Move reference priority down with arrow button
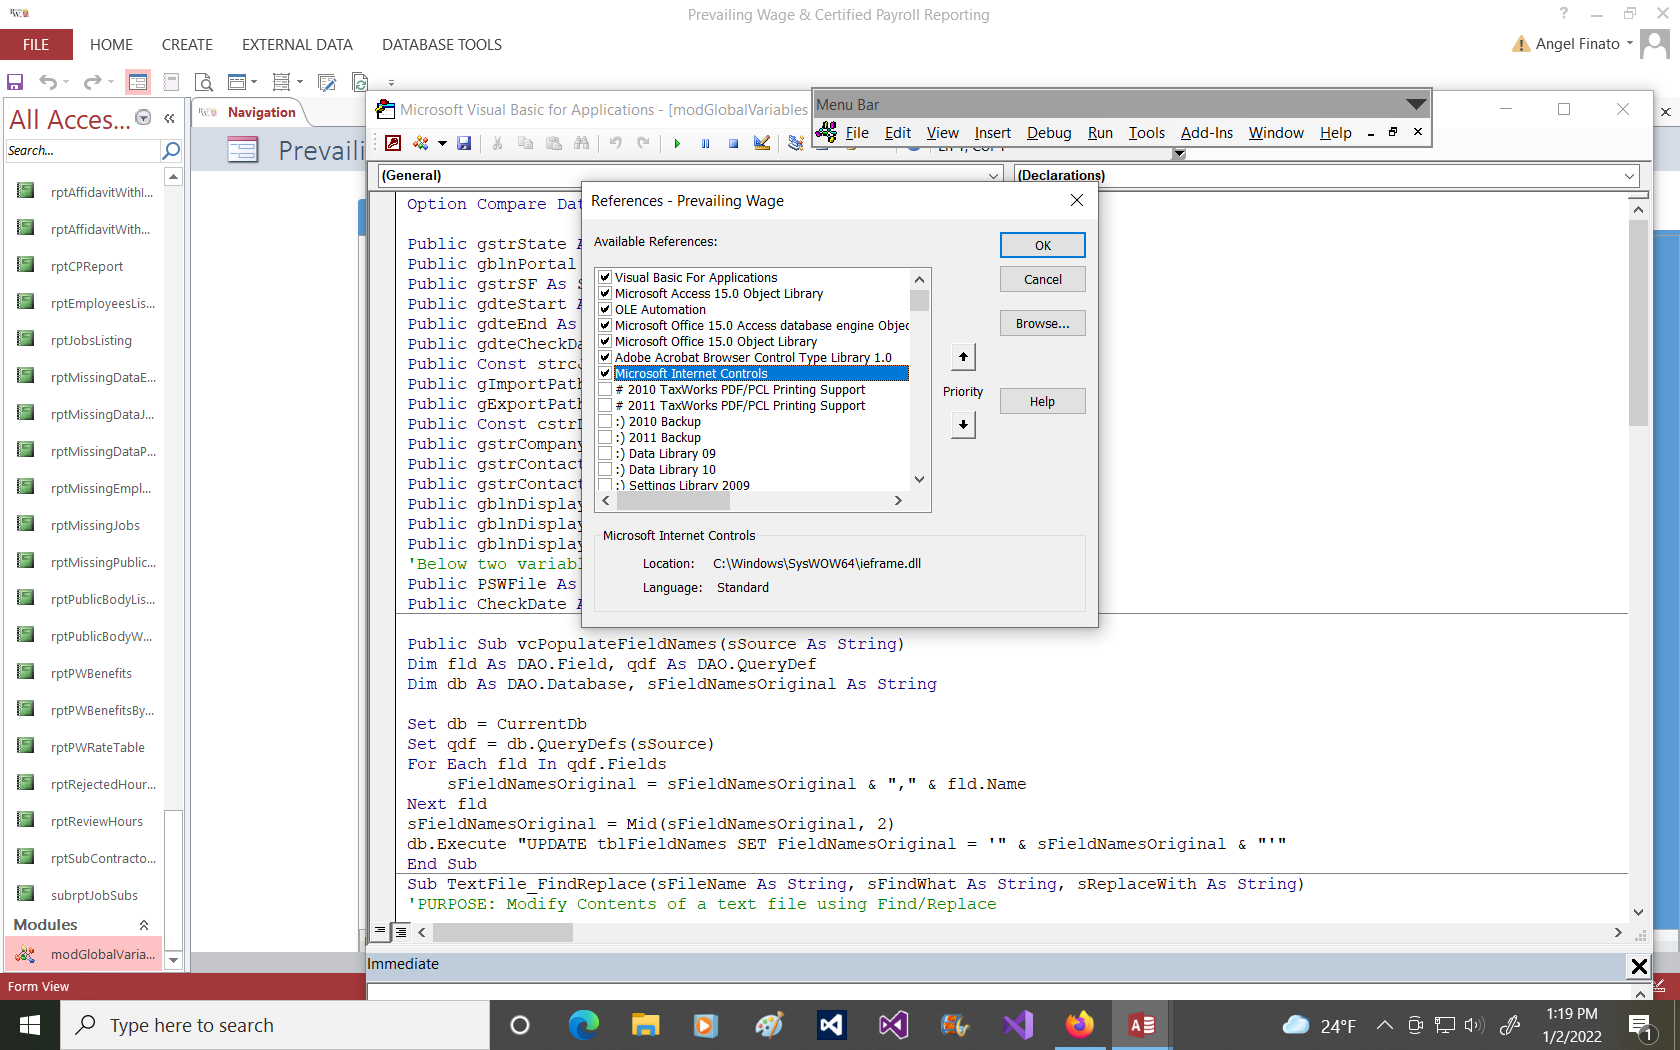The image size is (1680, 1050). click(963, 425)
